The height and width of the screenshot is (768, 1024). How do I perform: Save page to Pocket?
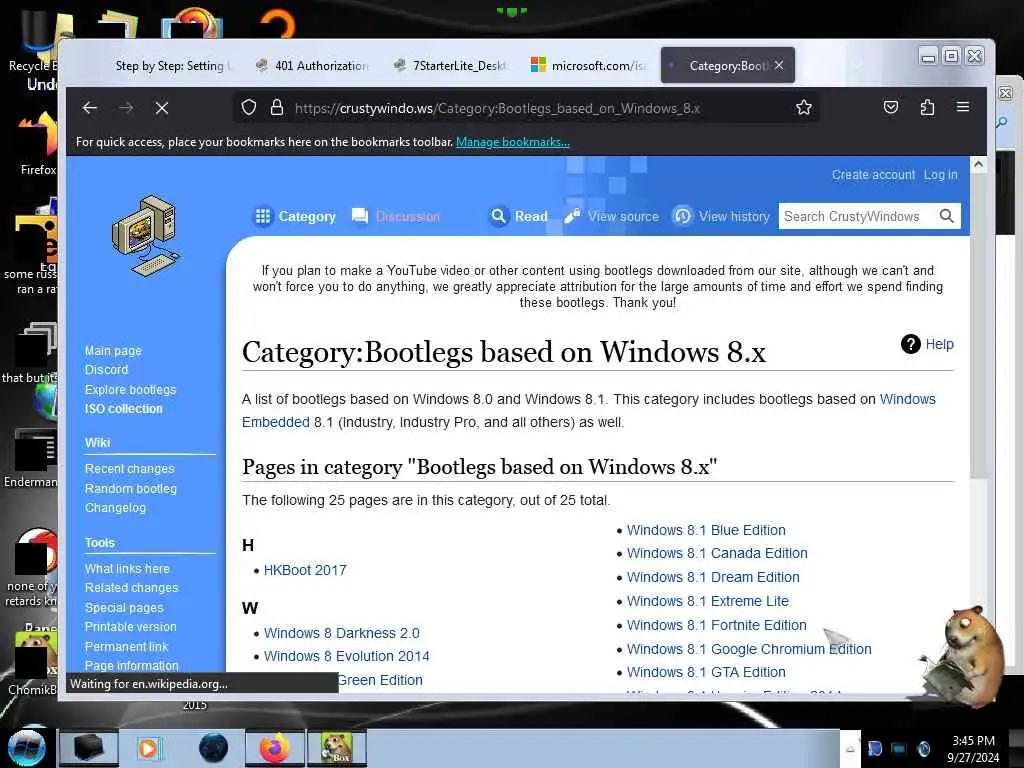(891, 107)
